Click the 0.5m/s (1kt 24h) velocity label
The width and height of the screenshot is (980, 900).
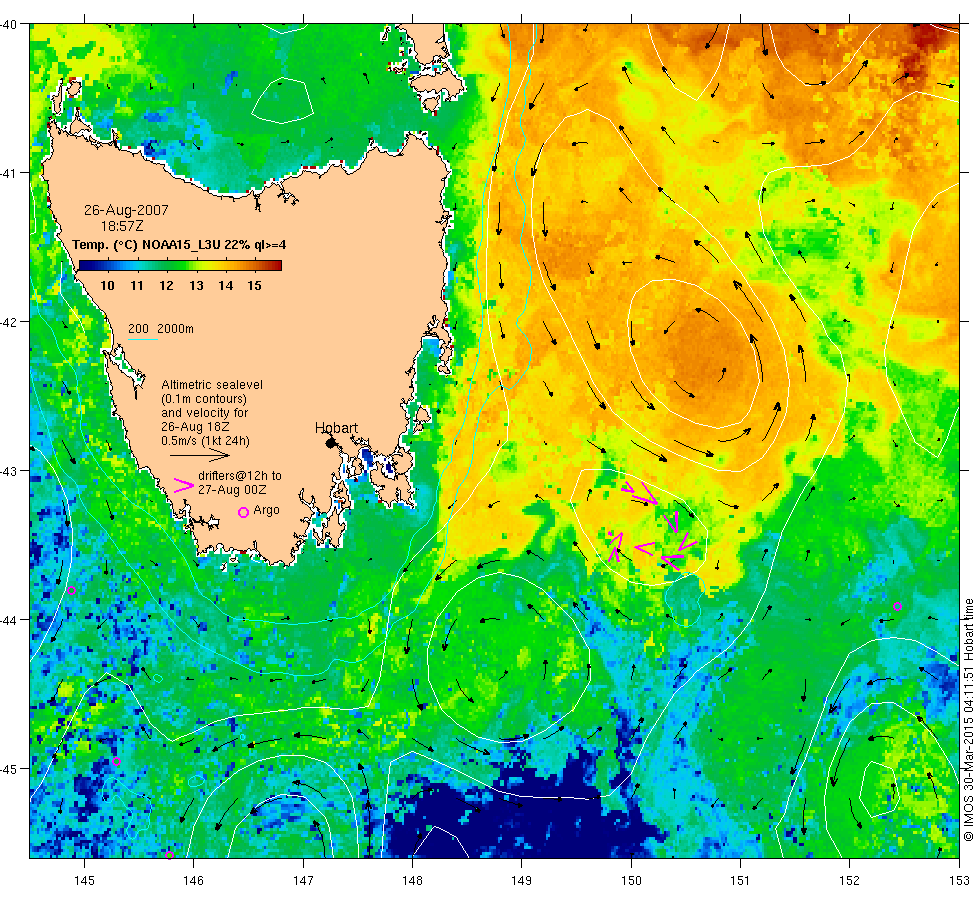point(206,441)
